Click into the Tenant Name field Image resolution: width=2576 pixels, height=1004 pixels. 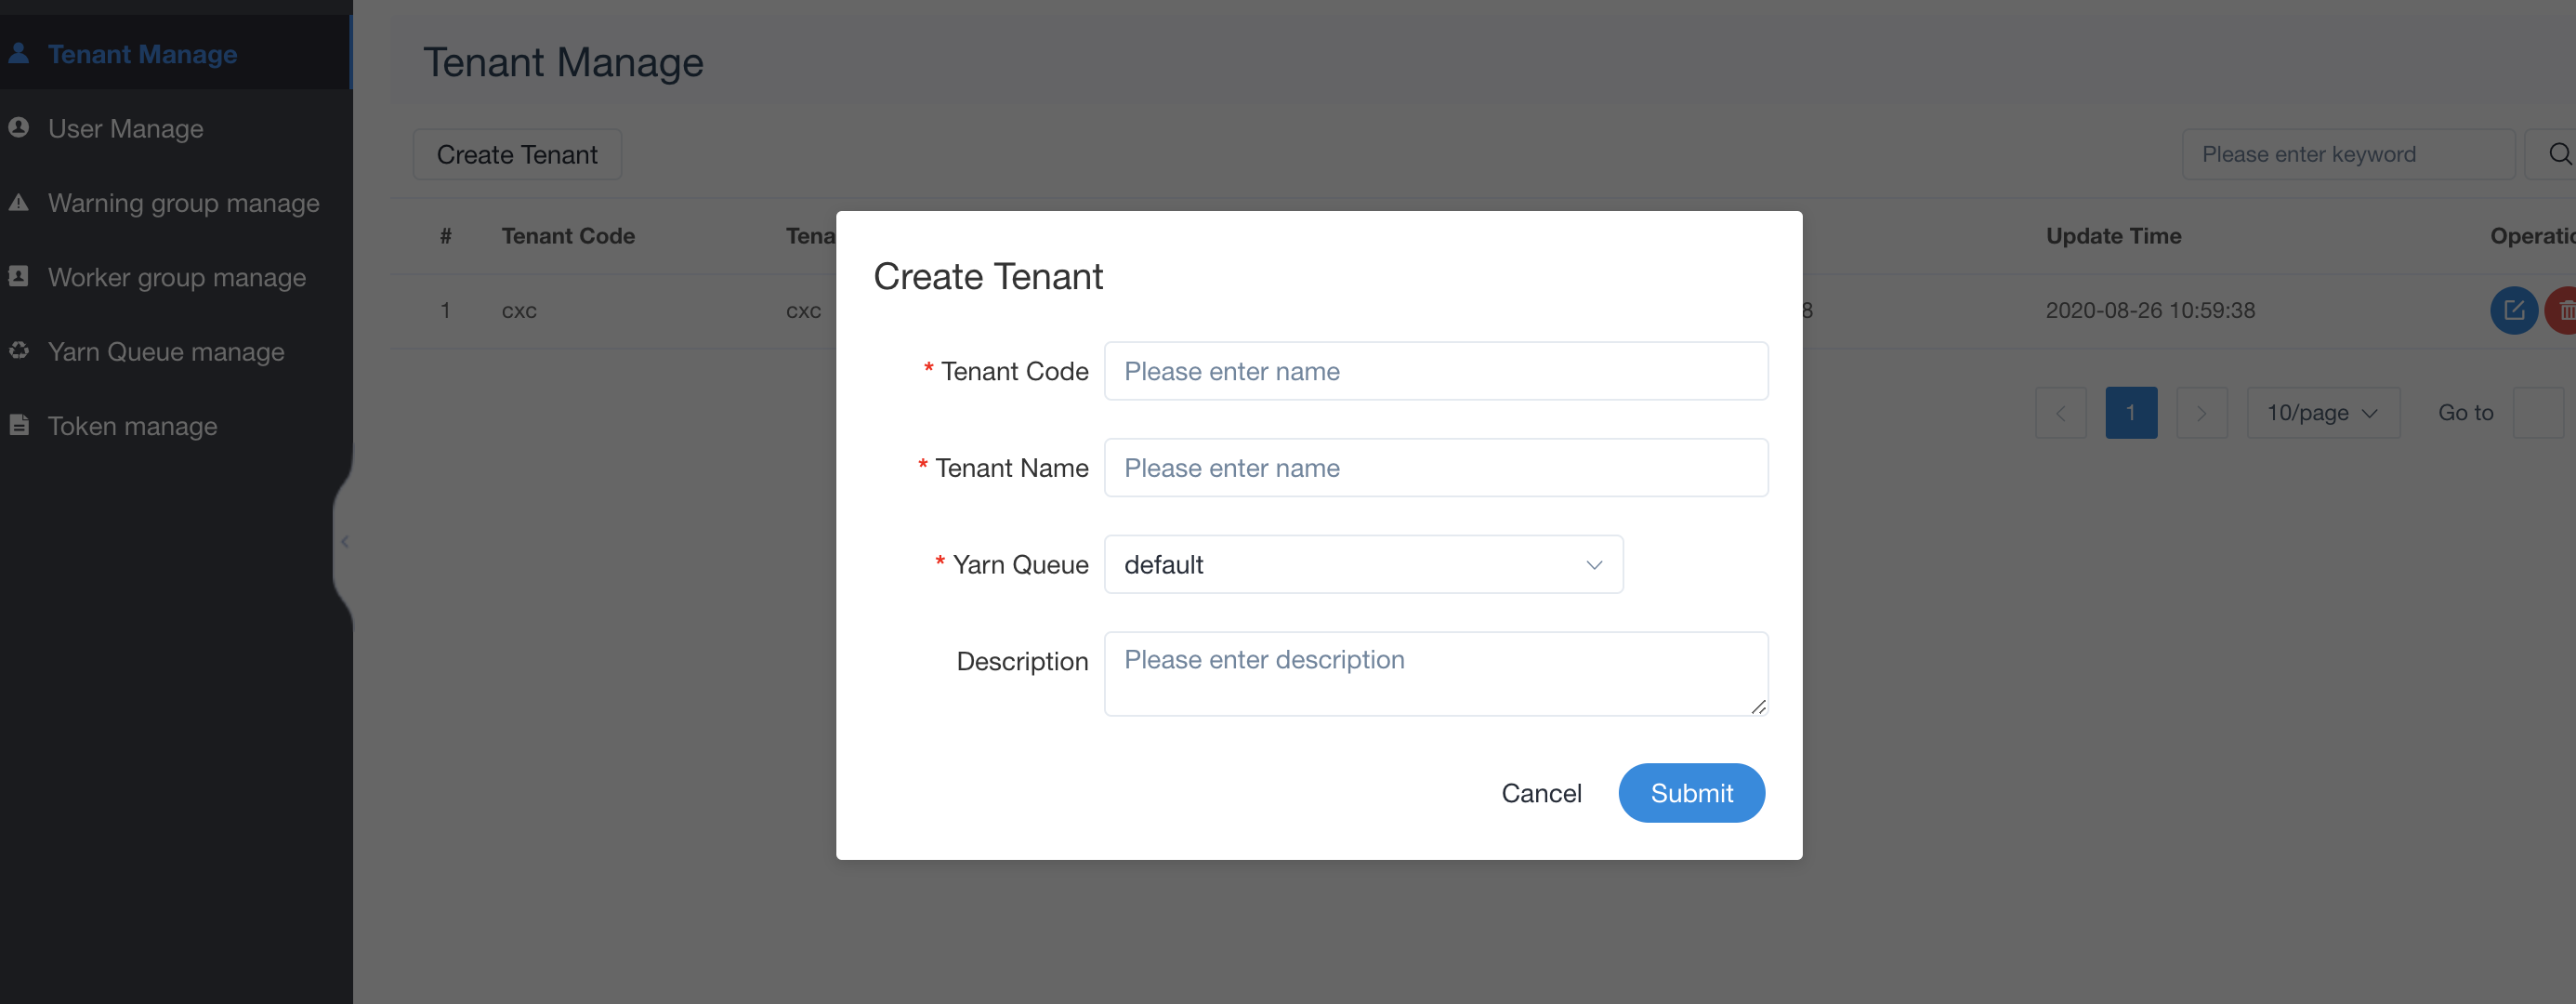(1435, 468)
